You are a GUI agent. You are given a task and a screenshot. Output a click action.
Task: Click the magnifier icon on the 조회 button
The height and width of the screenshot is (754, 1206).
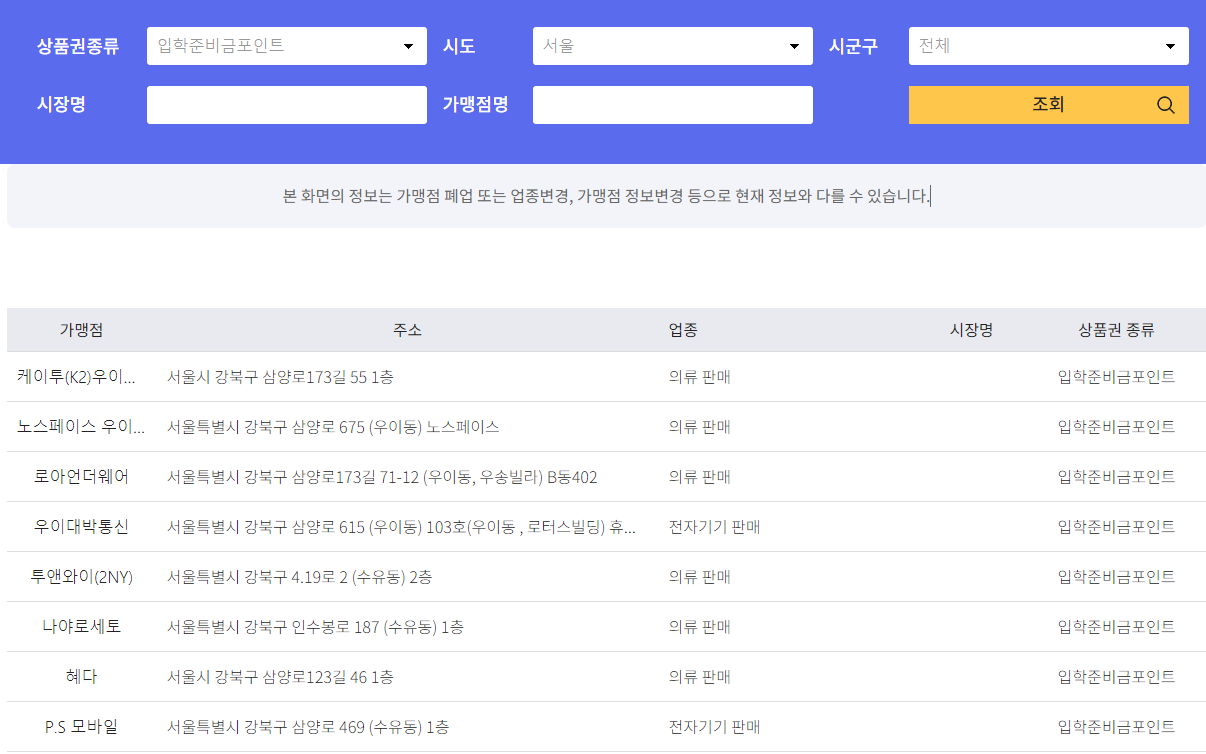(1165, 104)
